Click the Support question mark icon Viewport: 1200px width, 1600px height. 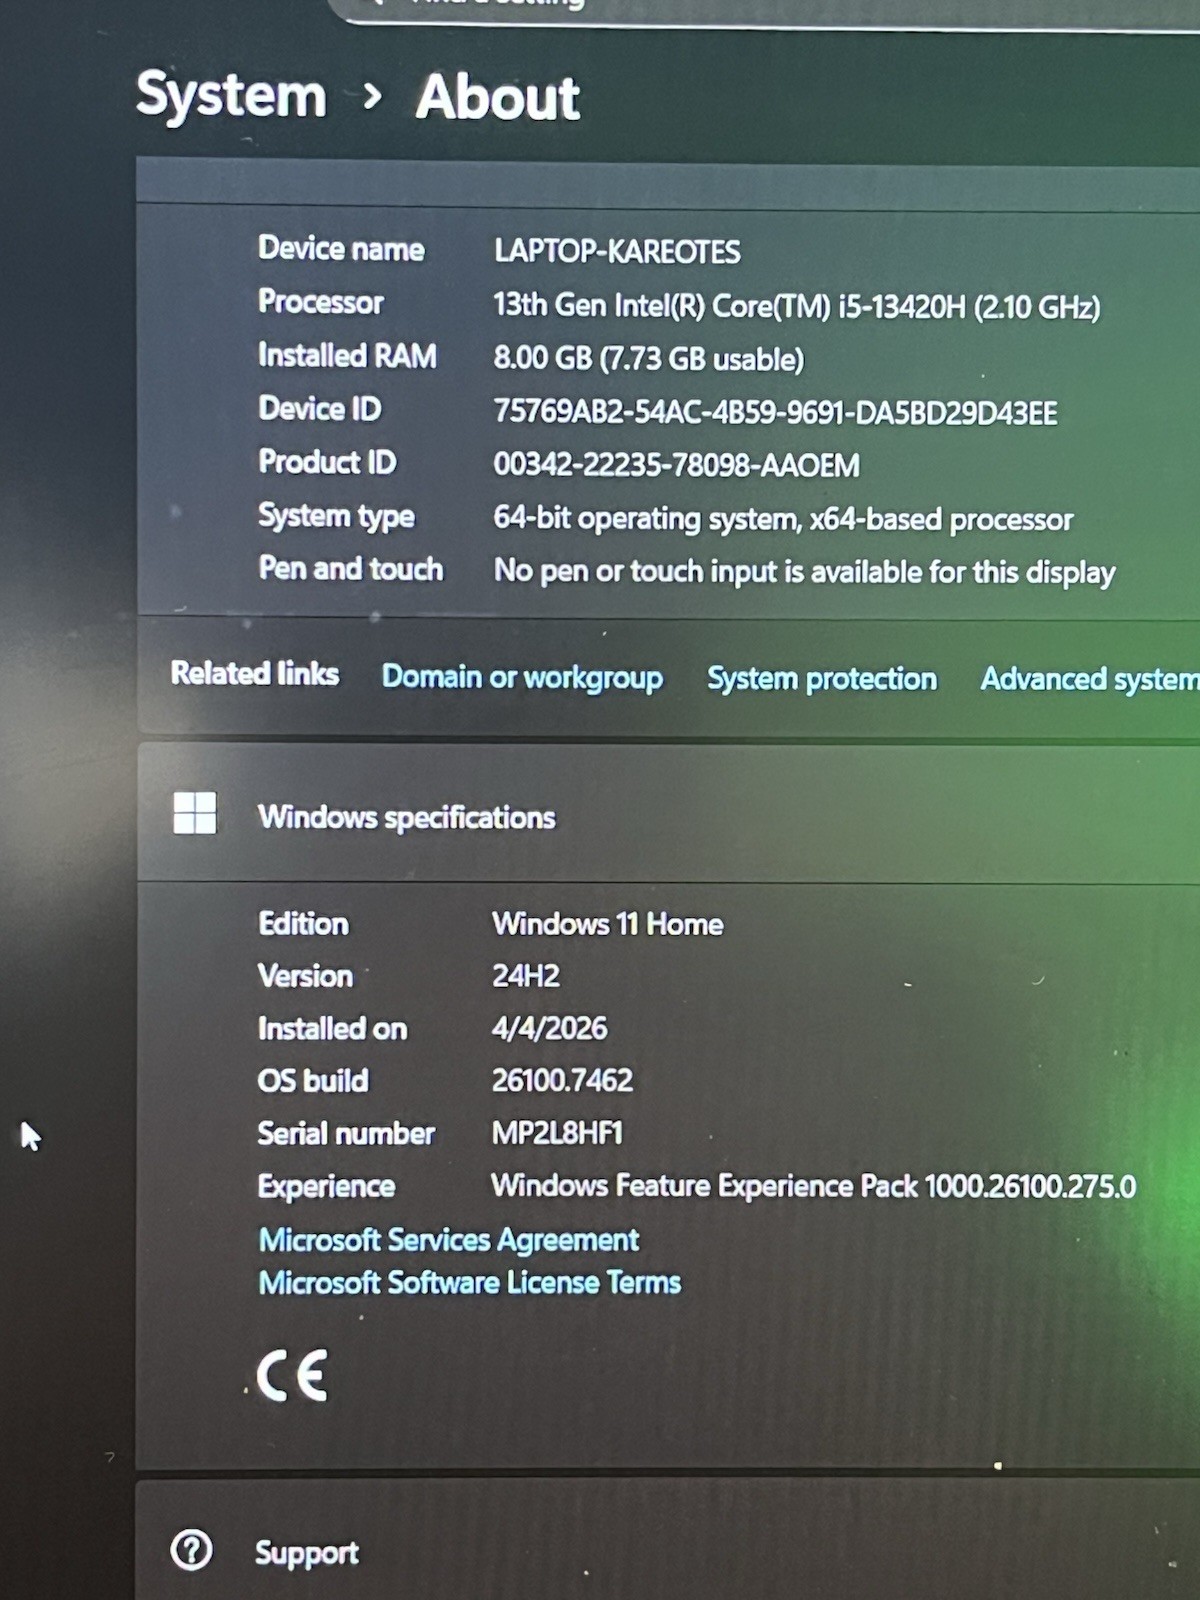191,1550
